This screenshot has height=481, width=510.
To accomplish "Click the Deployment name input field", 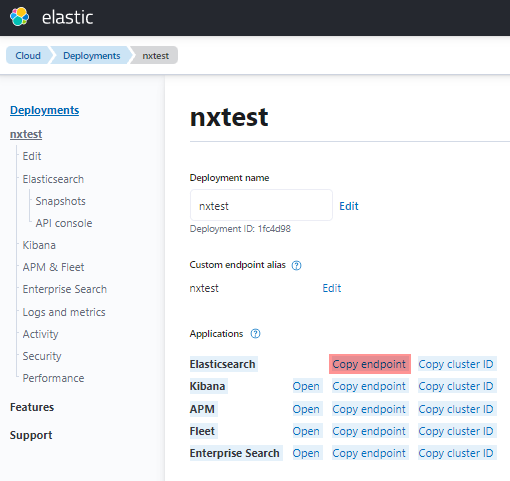I will pos(261,205).
